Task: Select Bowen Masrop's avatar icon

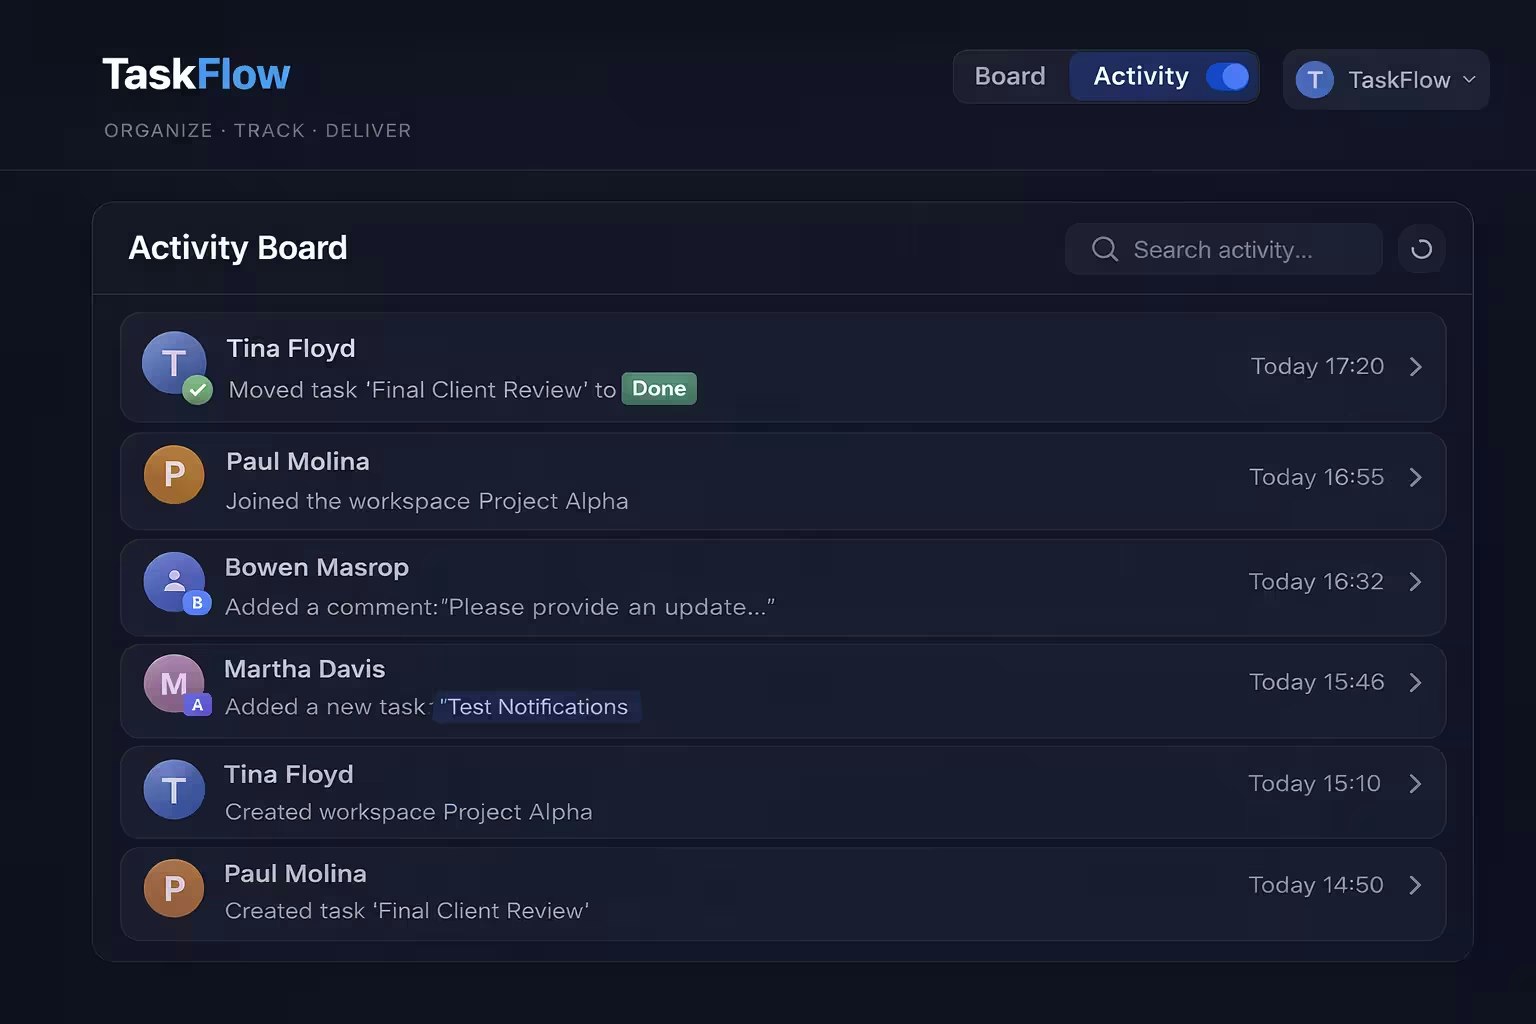Action: click(x=174, y=581)
